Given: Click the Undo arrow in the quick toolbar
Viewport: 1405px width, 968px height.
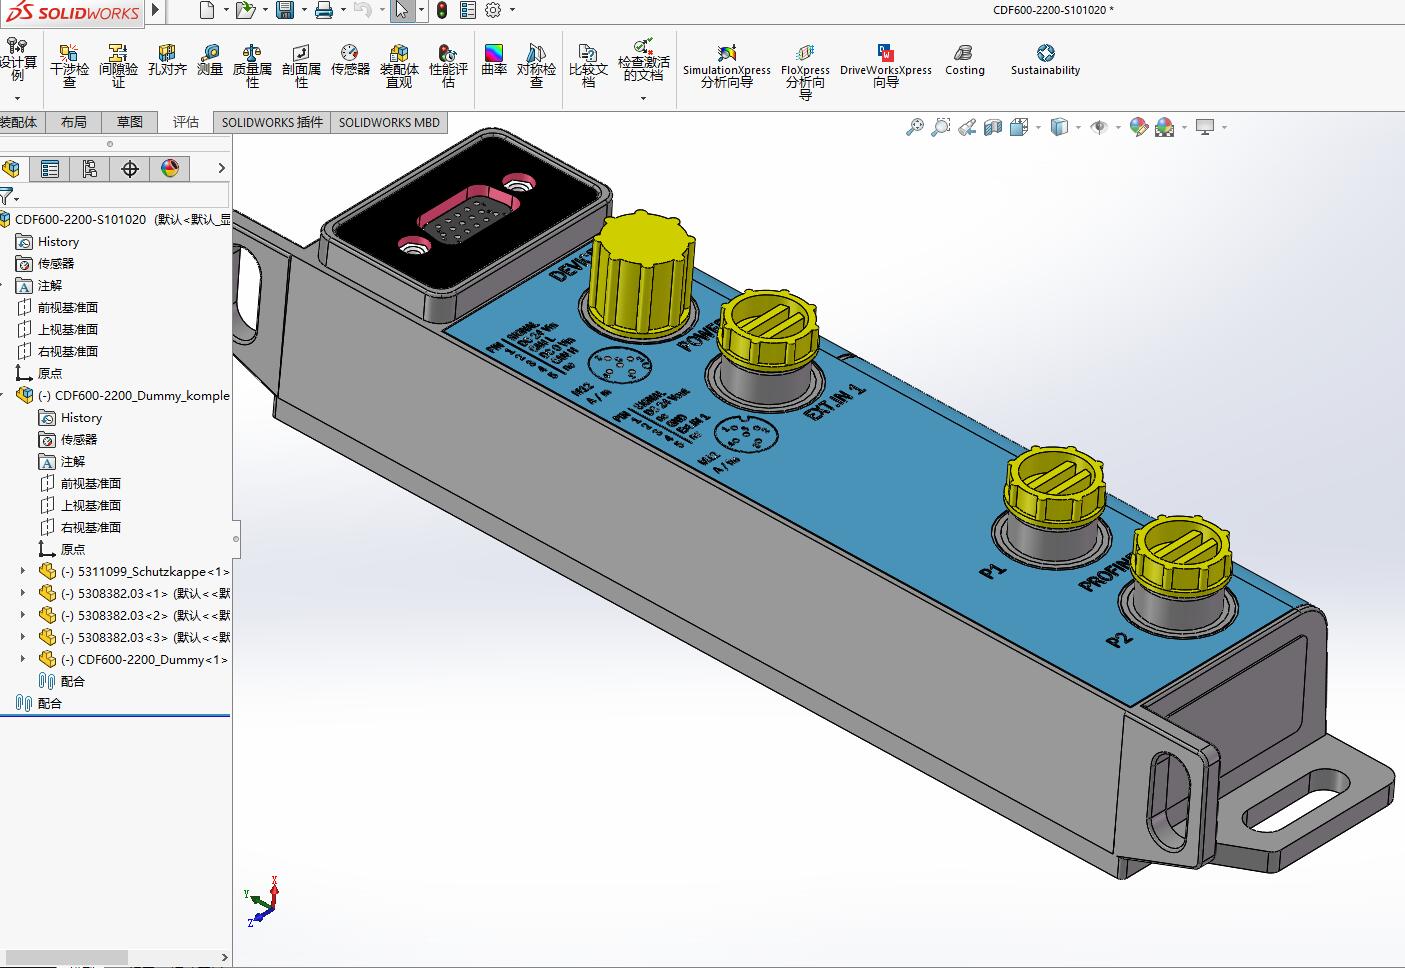Looking at the screenshot, I should 362,10.
